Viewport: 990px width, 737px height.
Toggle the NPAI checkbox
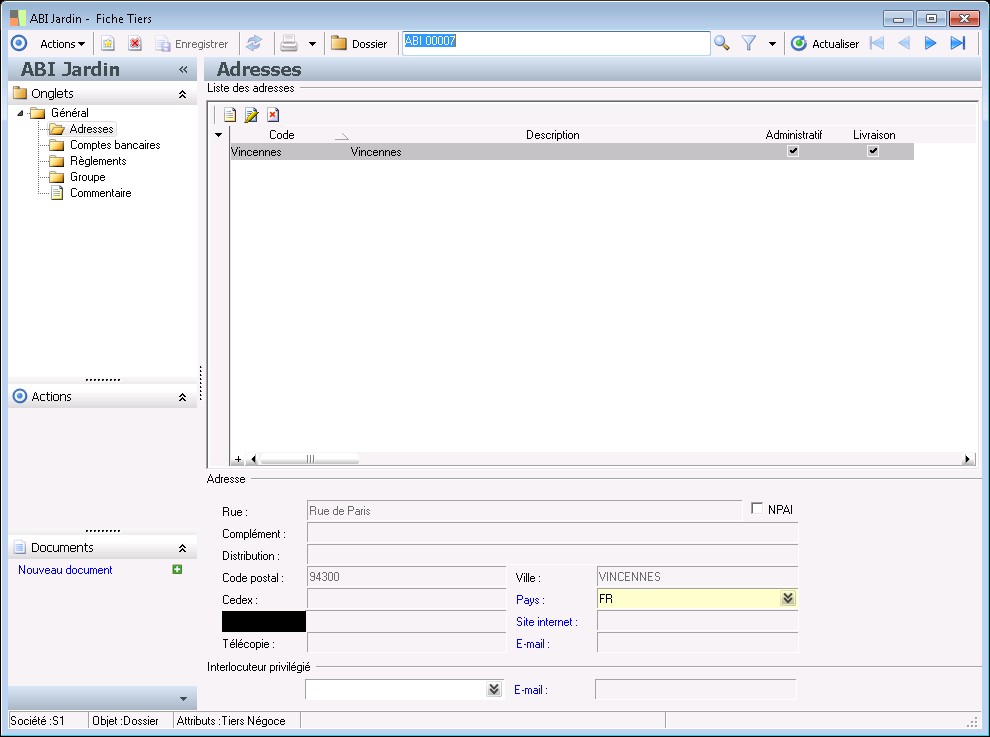[x=757, y=509]
